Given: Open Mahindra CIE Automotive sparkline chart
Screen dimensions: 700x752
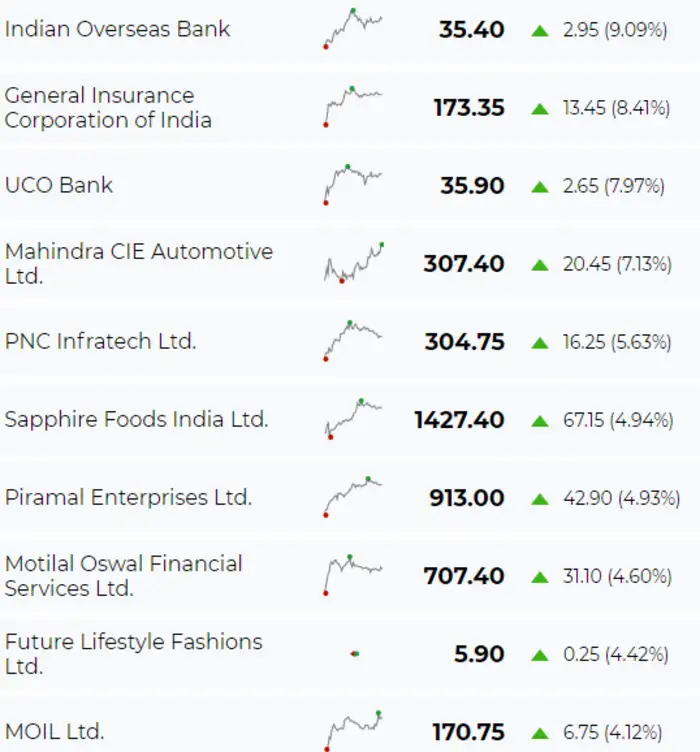Looking at the screenshot, I should [353, 263].
